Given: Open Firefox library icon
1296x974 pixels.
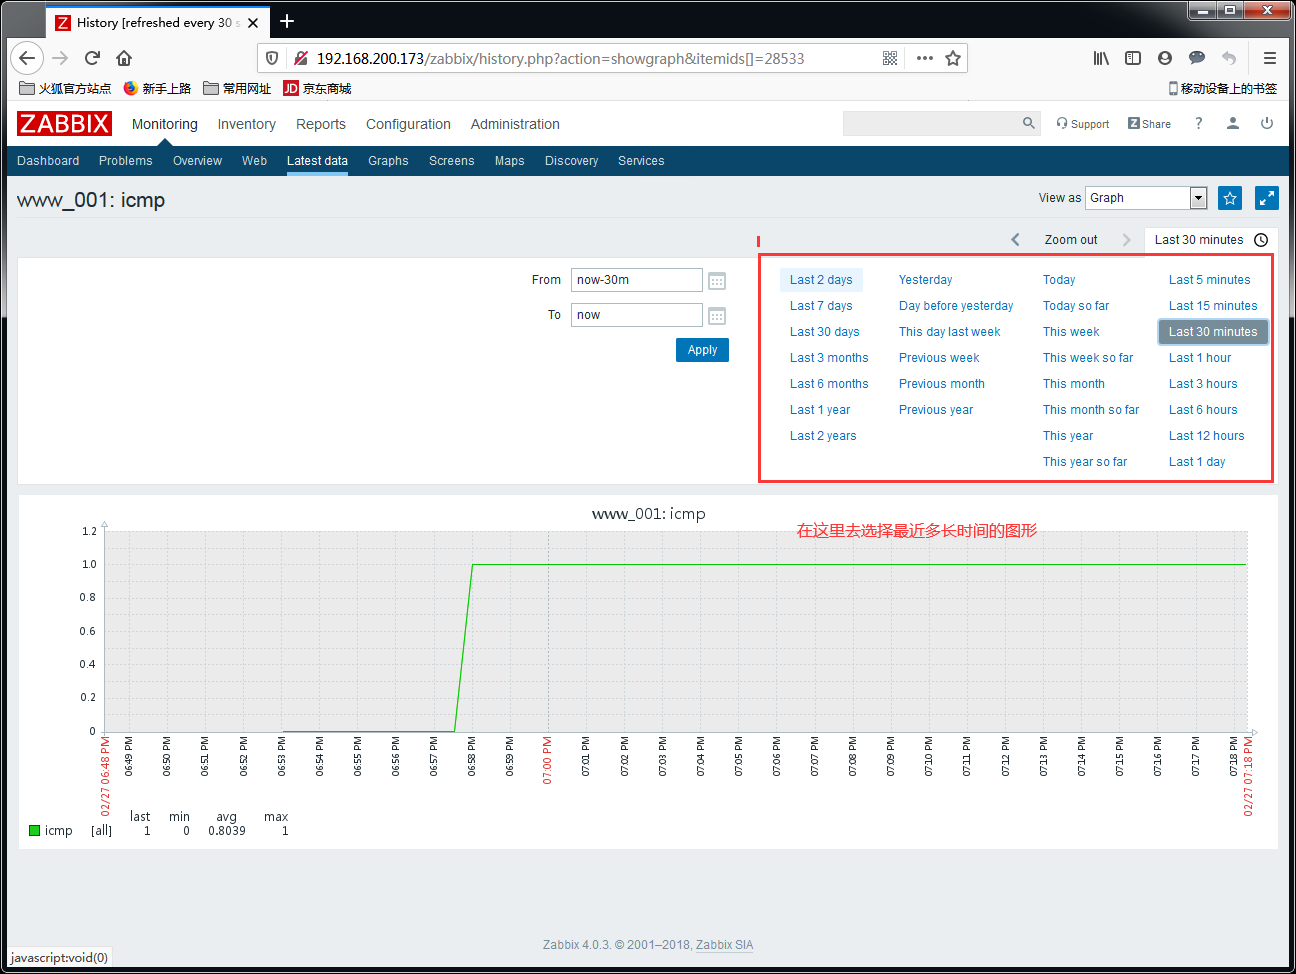Looking at the screenshot, I should 1101,58.
